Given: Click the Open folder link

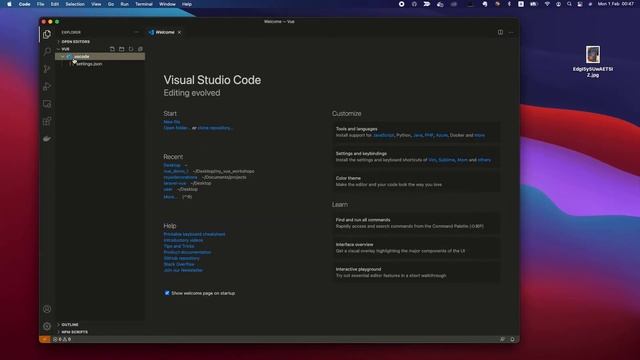Looking at the screenshot, I should pyautogui.click(x=176, y=128).
